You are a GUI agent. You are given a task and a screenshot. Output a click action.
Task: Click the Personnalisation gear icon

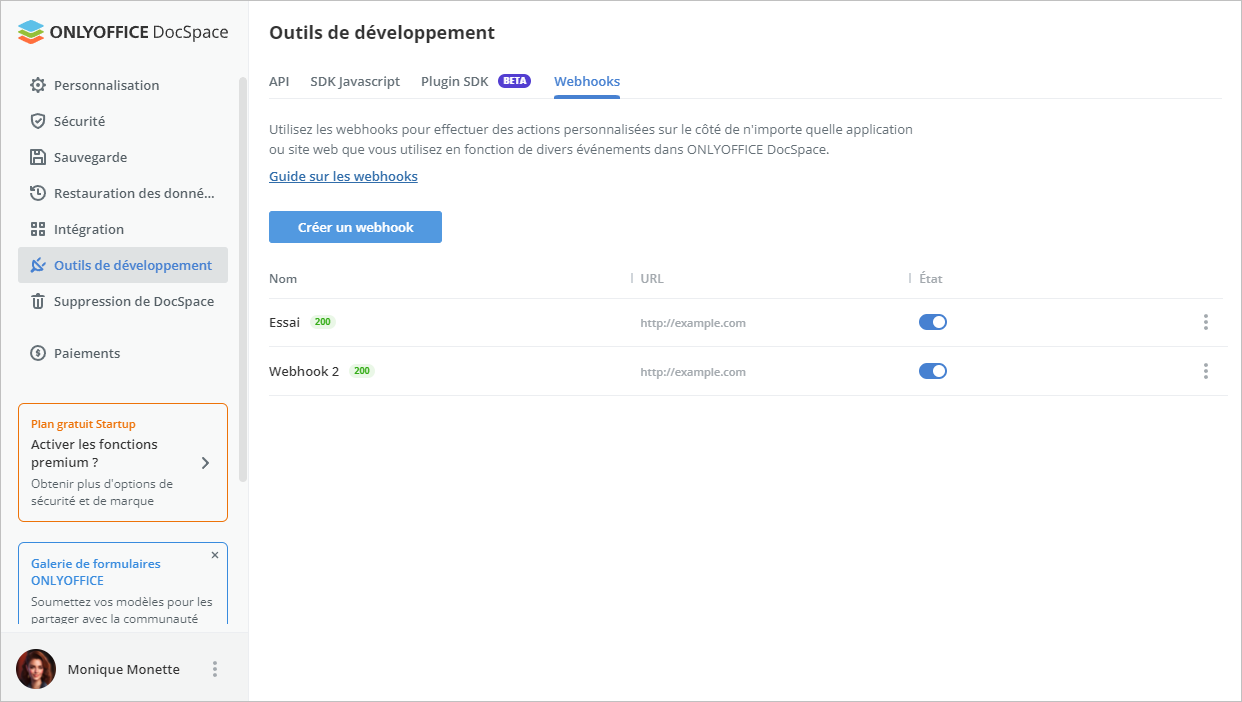pos(38,85)
